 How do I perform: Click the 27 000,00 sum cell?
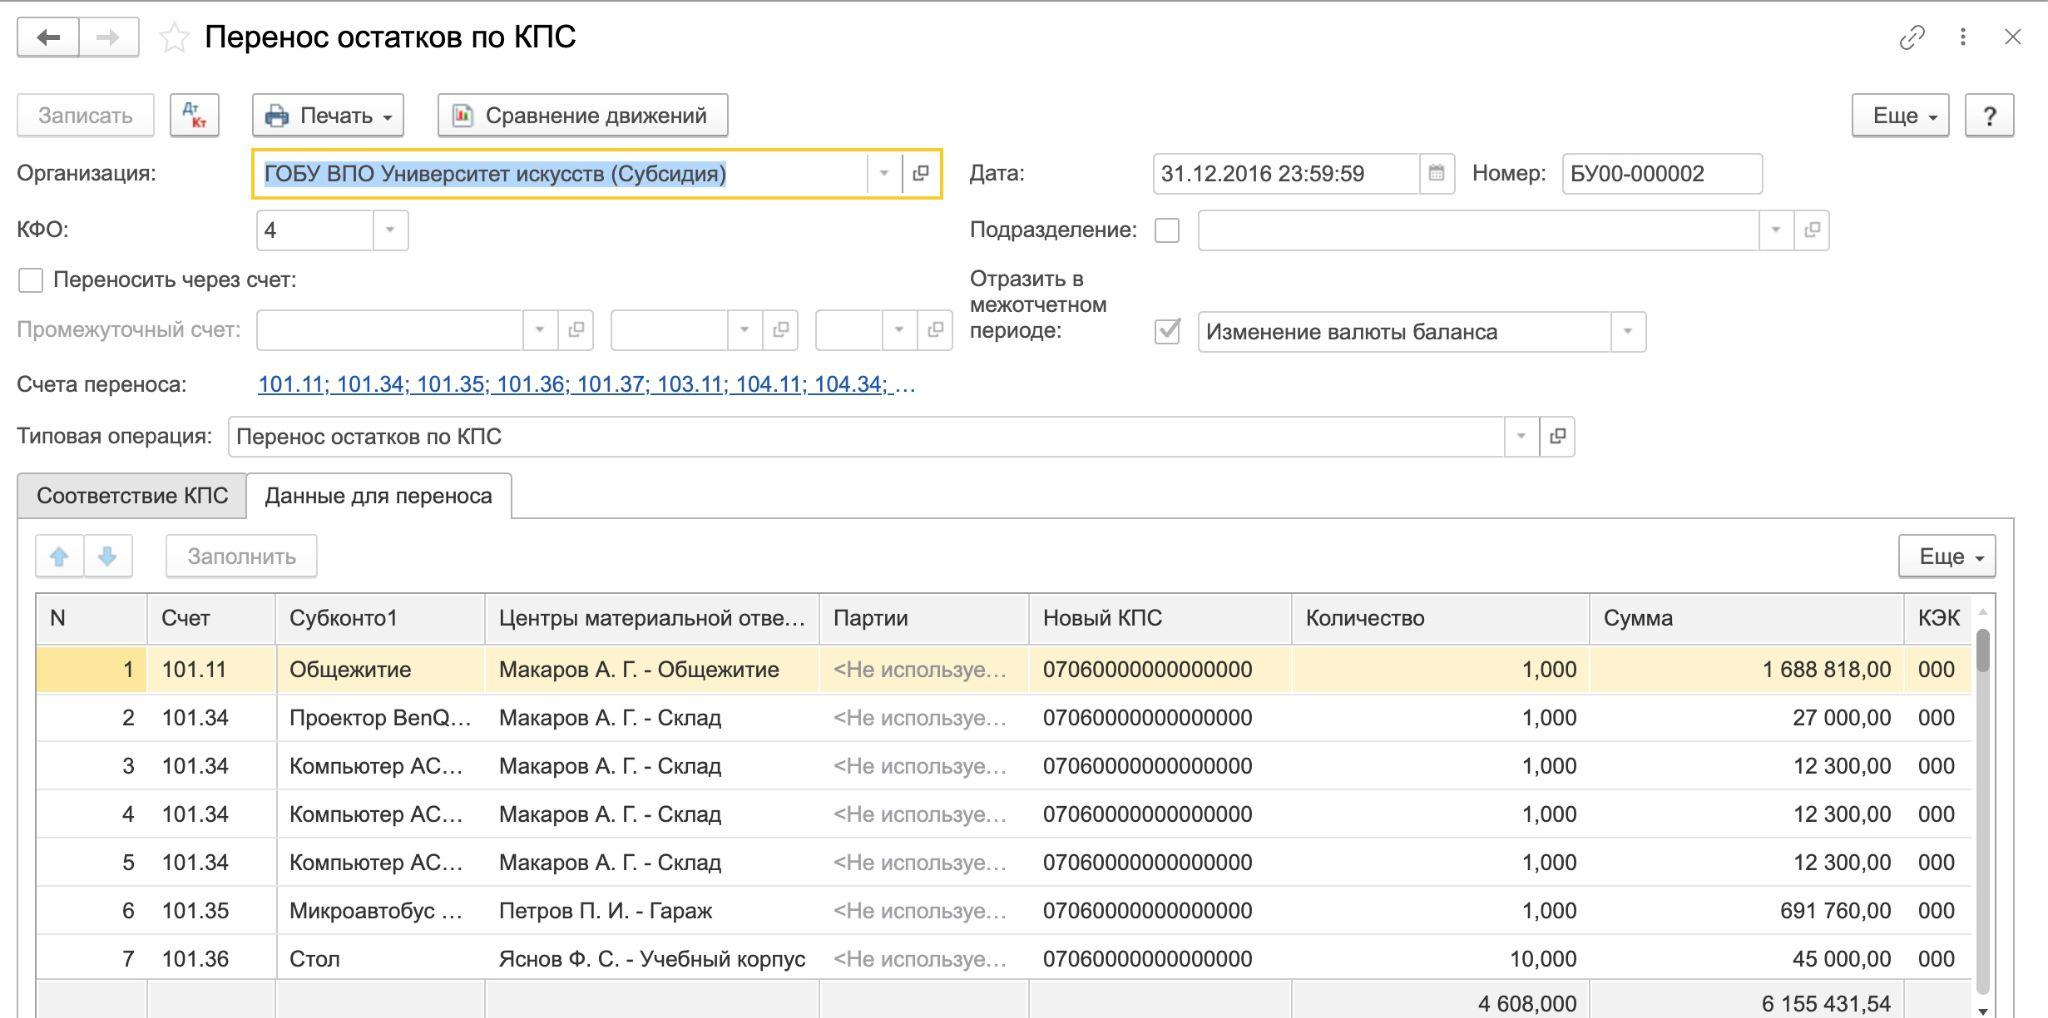[x=1747, y=718]
